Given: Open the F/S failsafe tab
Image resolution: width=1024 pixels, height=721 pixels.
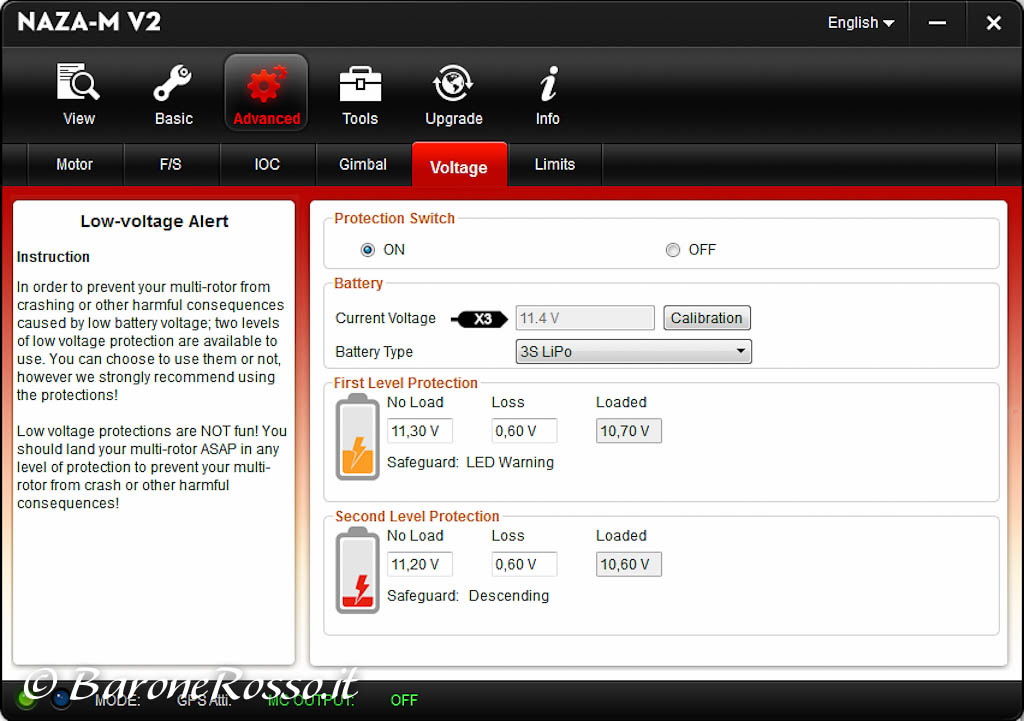Looking at the screenshot, I should coord(171,165).
